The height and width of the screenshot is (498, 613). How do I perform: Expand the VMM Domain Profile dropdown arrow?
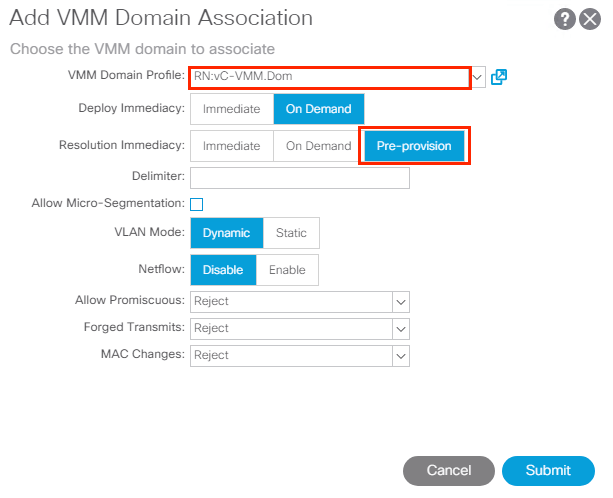[x=478, y=77]
